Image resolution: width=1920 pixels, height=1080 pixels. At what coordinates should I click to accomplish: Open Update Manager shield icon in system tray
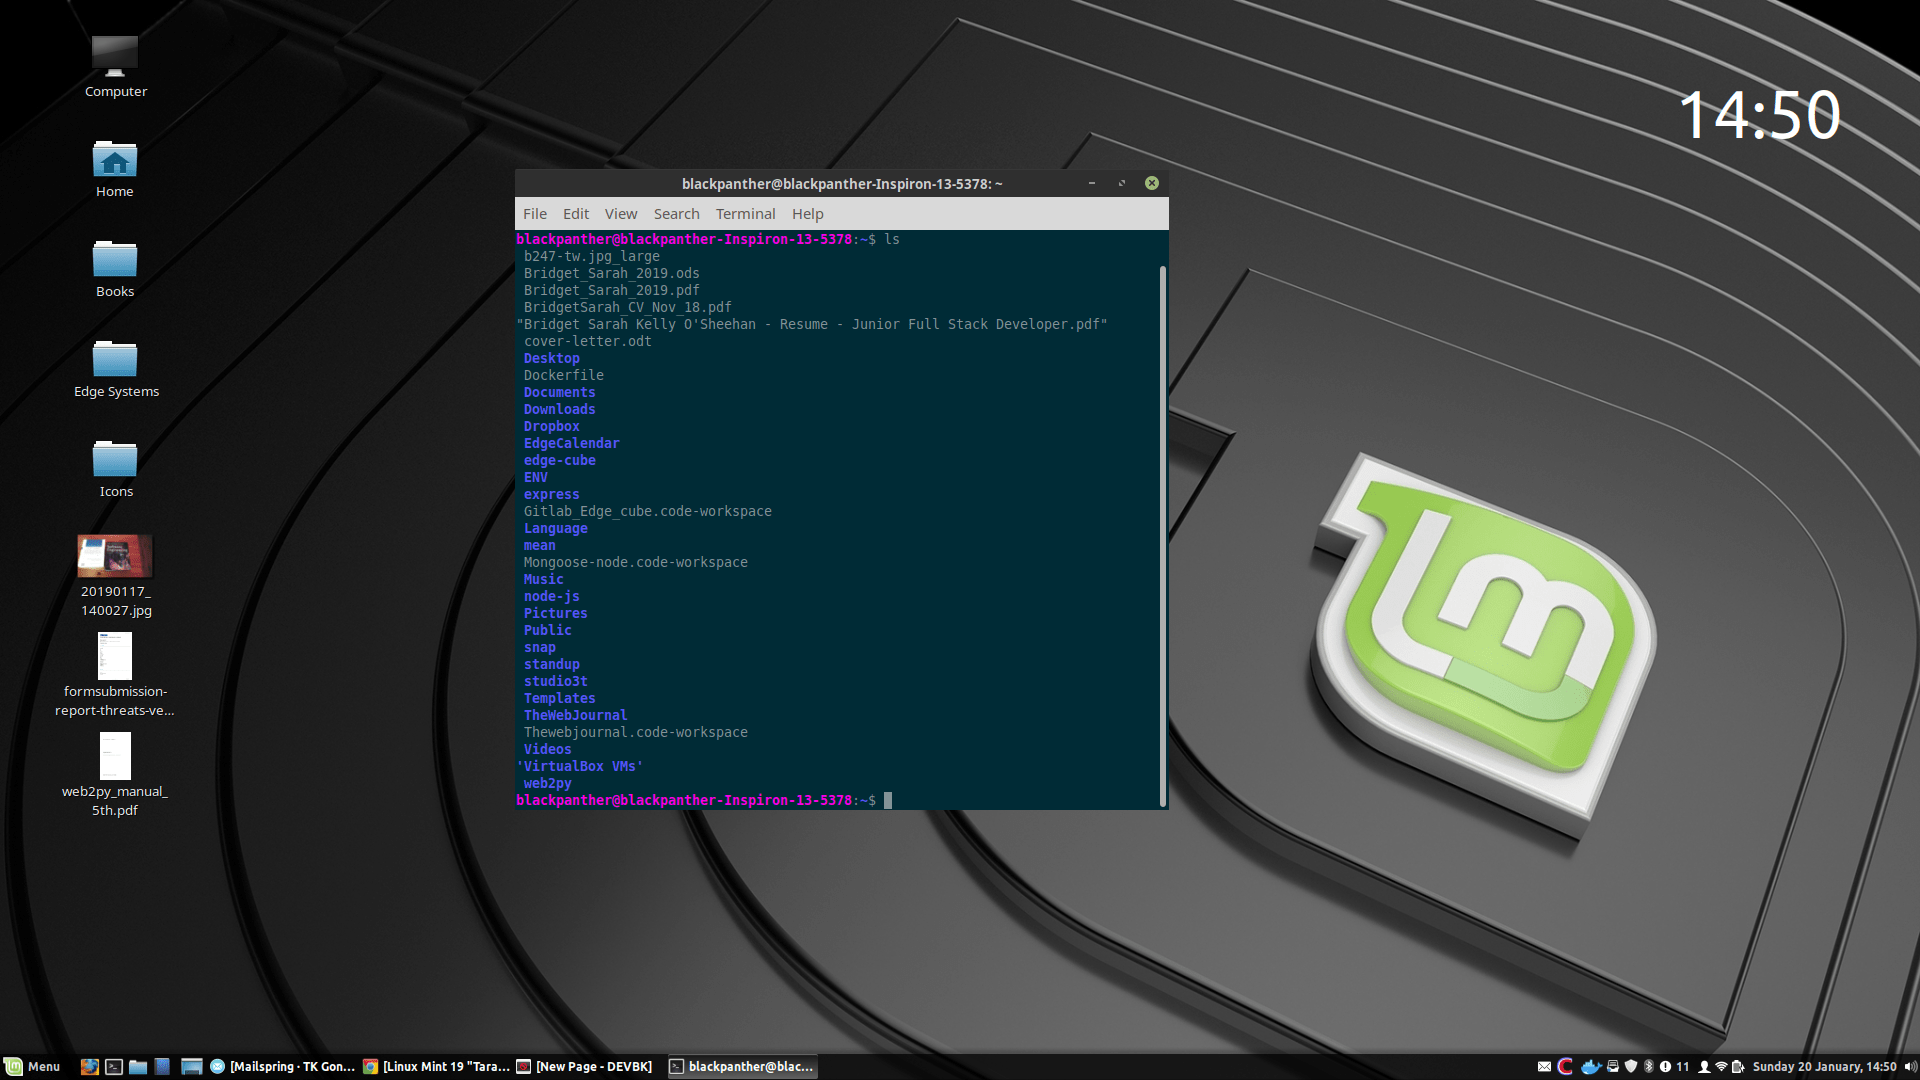coord(1631,1066)
